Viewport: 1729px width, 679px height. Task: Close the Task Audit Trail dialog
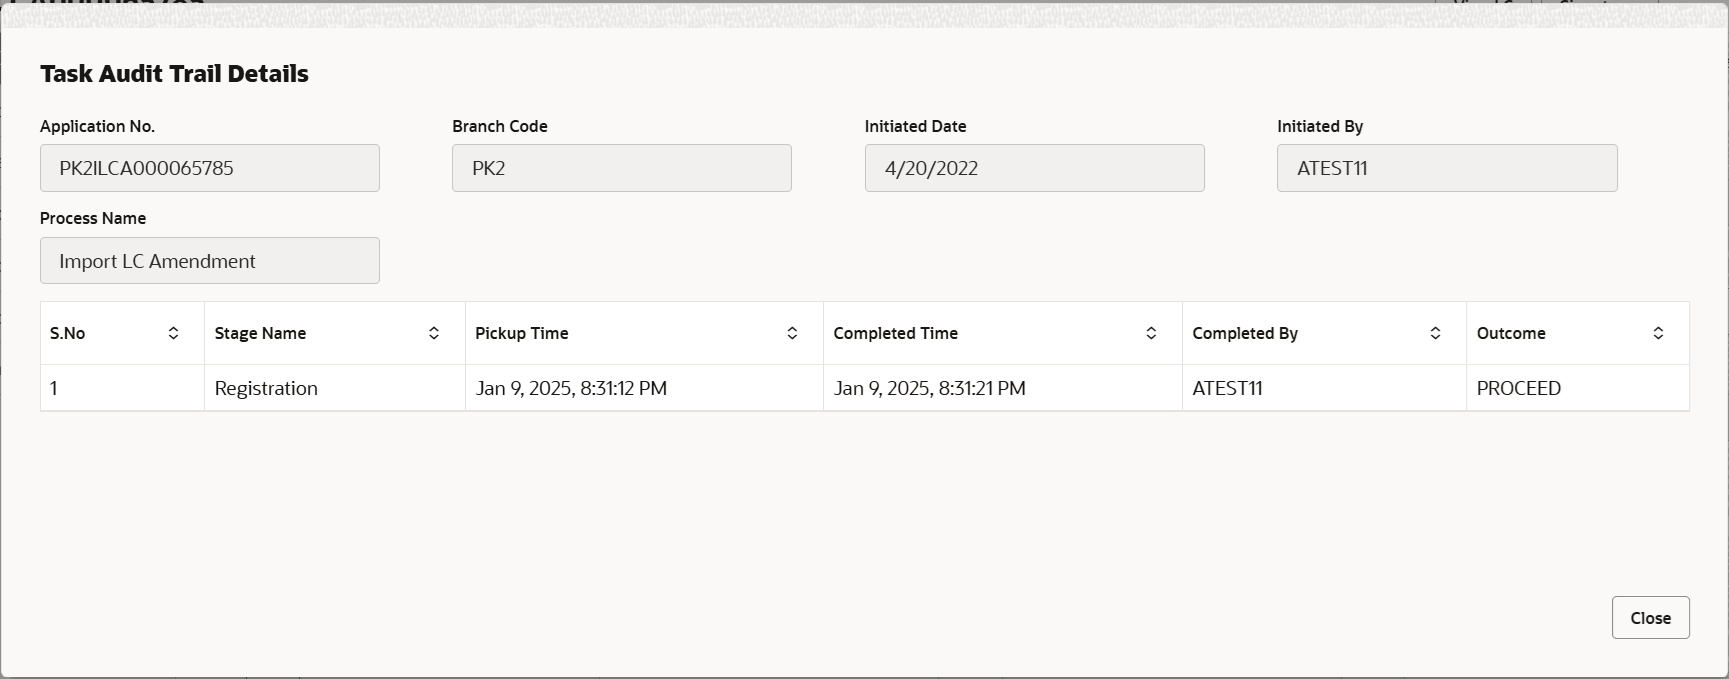[1650, 618]
